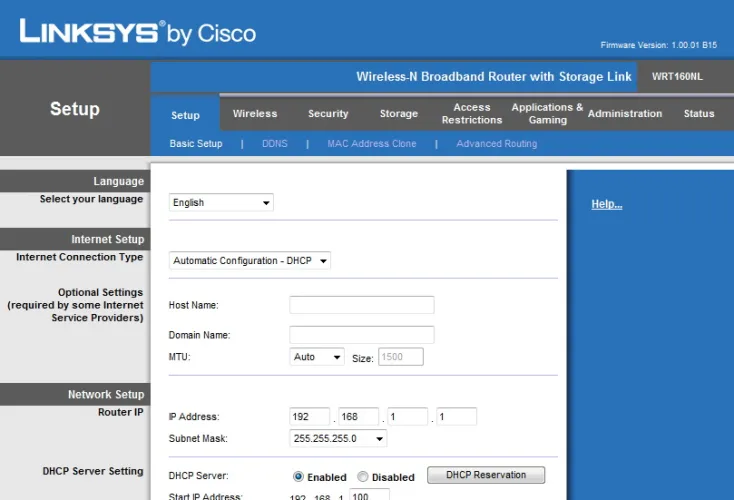This screenshot has width=734, height=500.
Task: Click the MTU Size field
Action: [401, 357]
